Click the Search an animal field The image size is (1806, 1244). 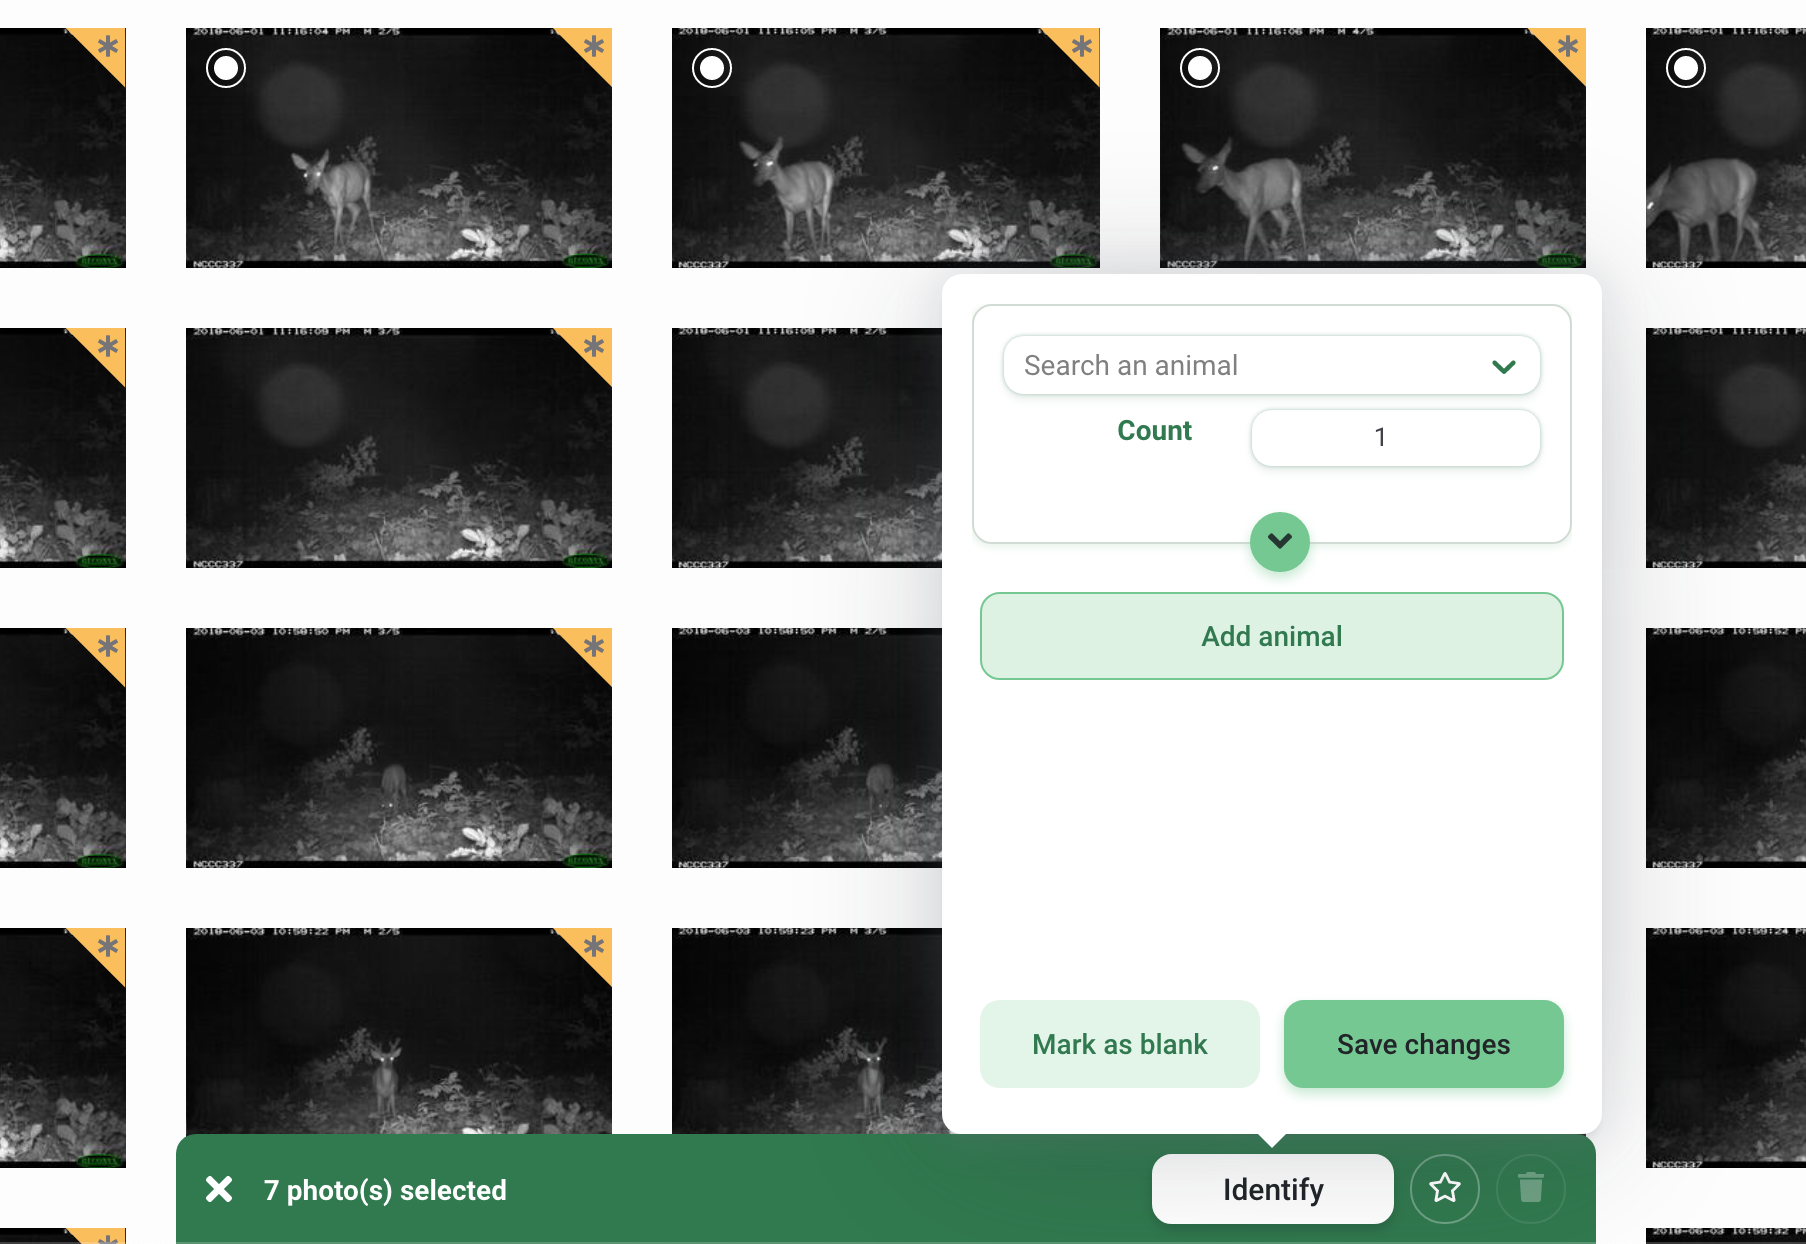(1271, 365)
